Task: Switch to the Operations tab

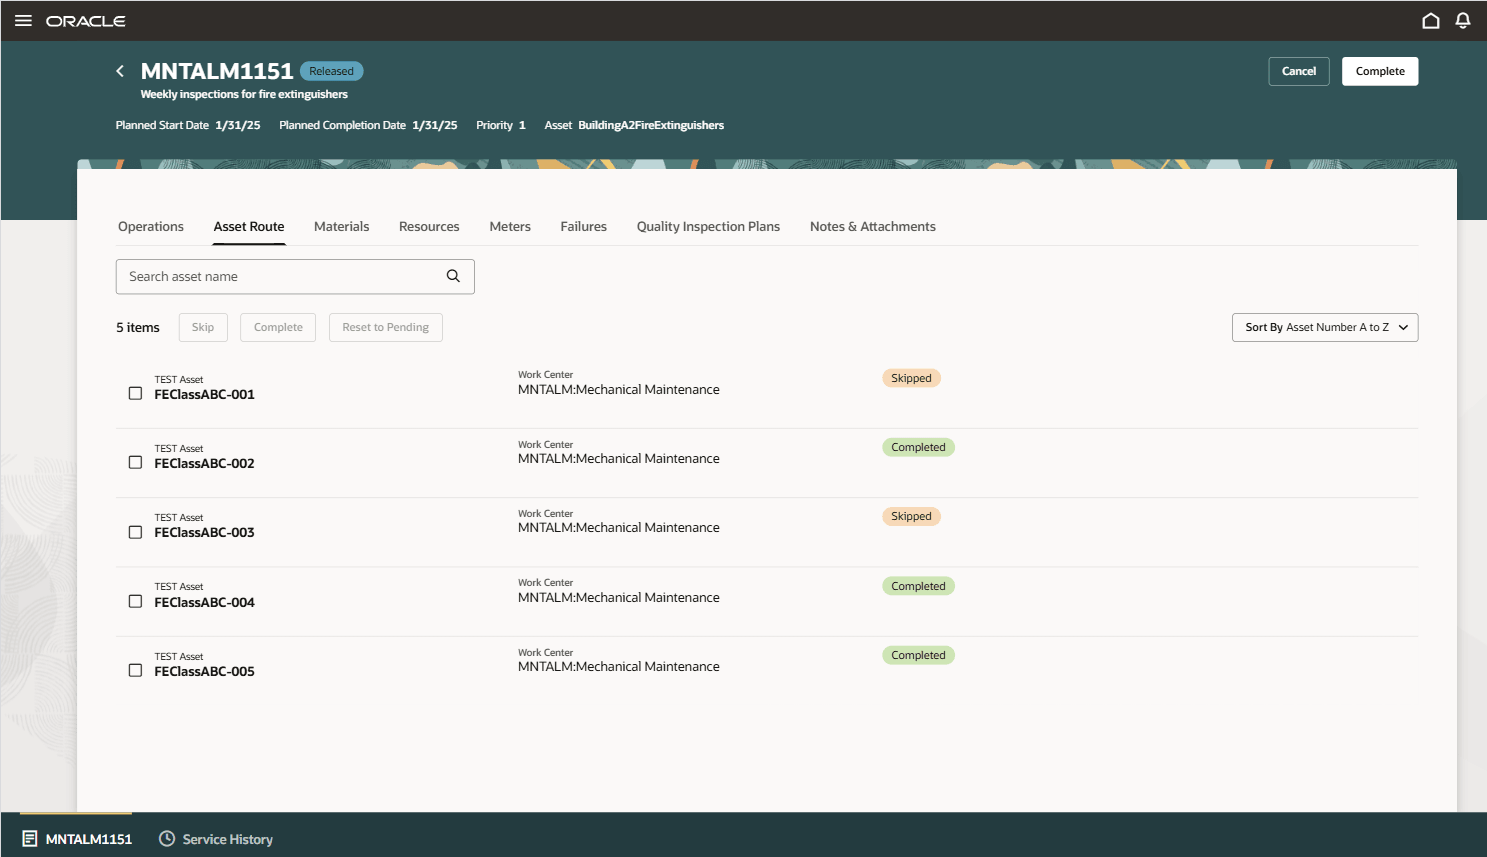Action: (x=151, y=227)
